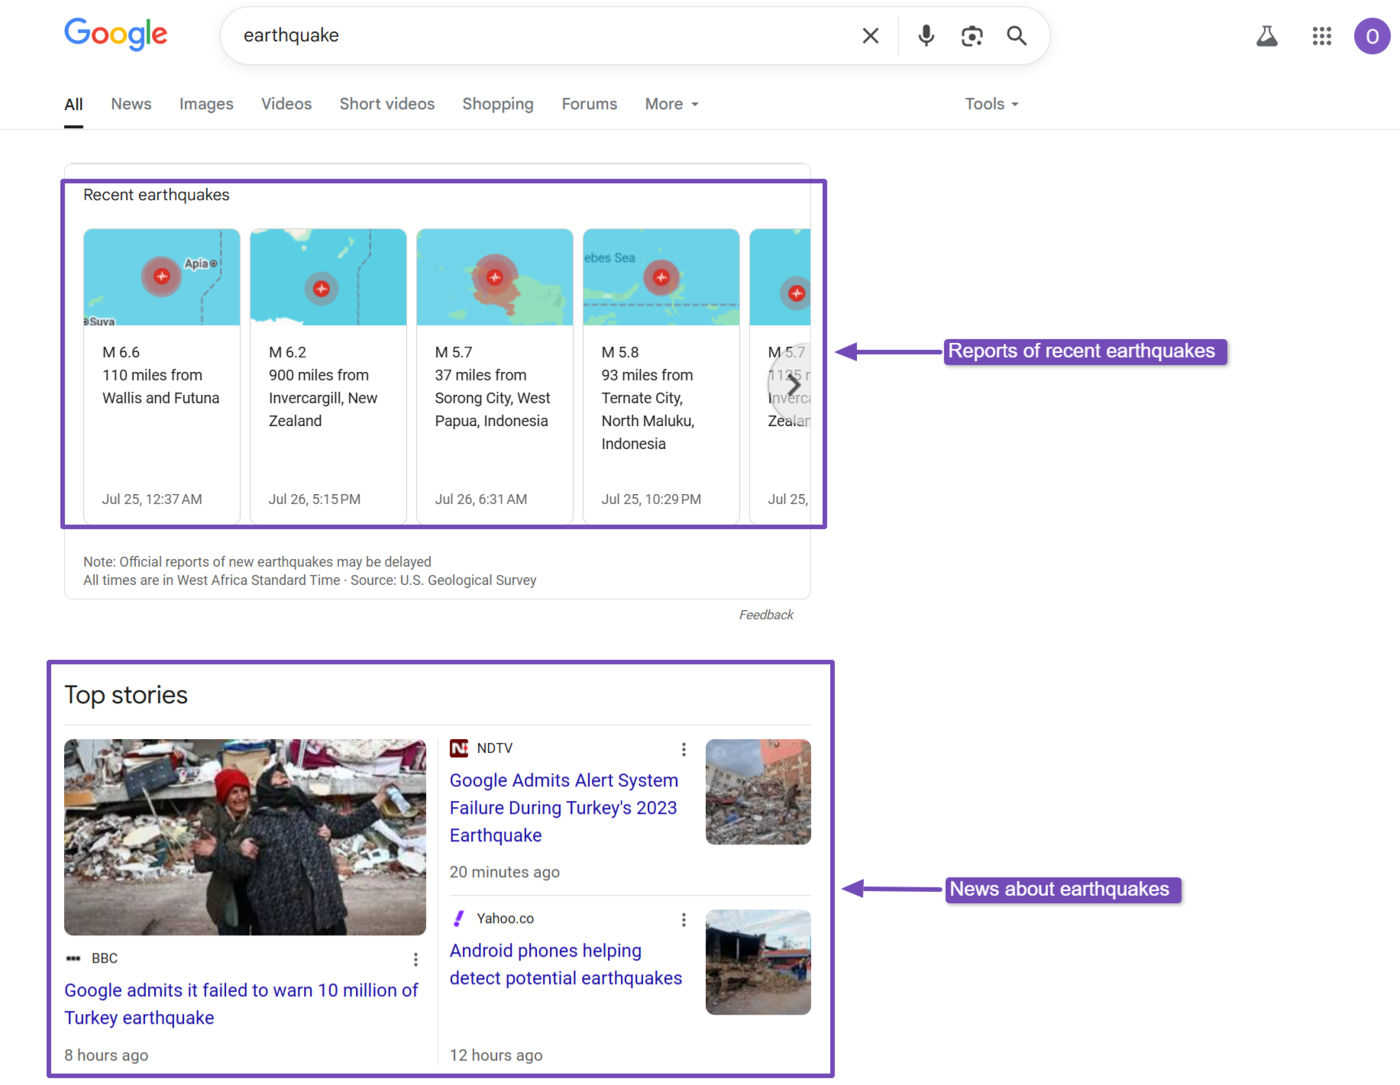Click the NDTV story thumbnail image

point(758,792)
